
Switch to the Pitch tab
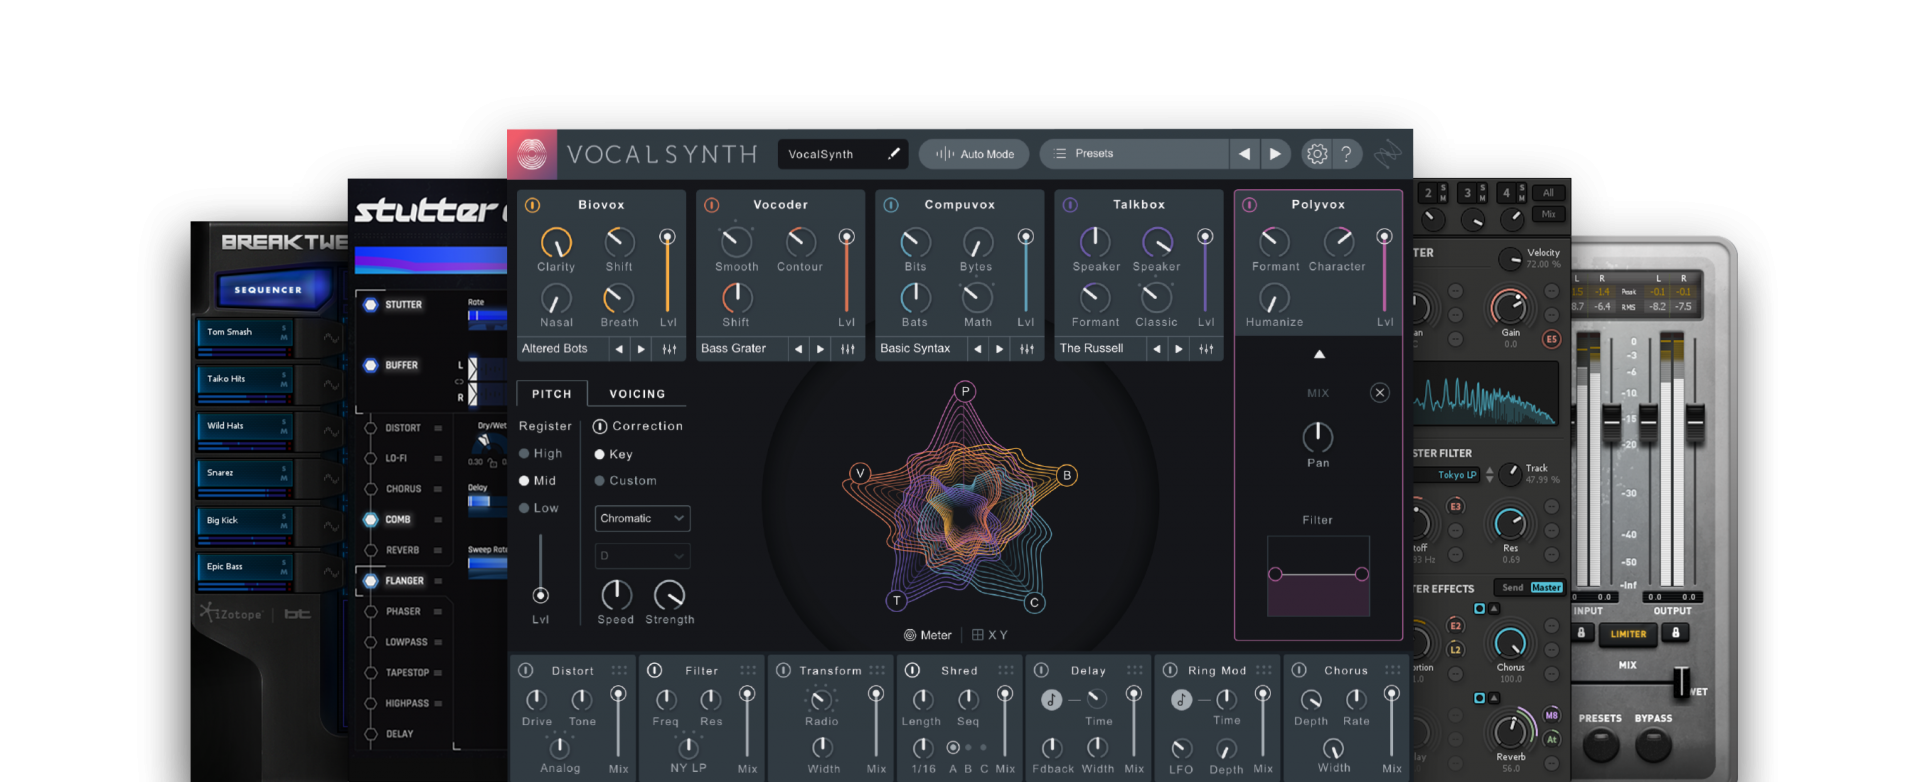point(551,394)
